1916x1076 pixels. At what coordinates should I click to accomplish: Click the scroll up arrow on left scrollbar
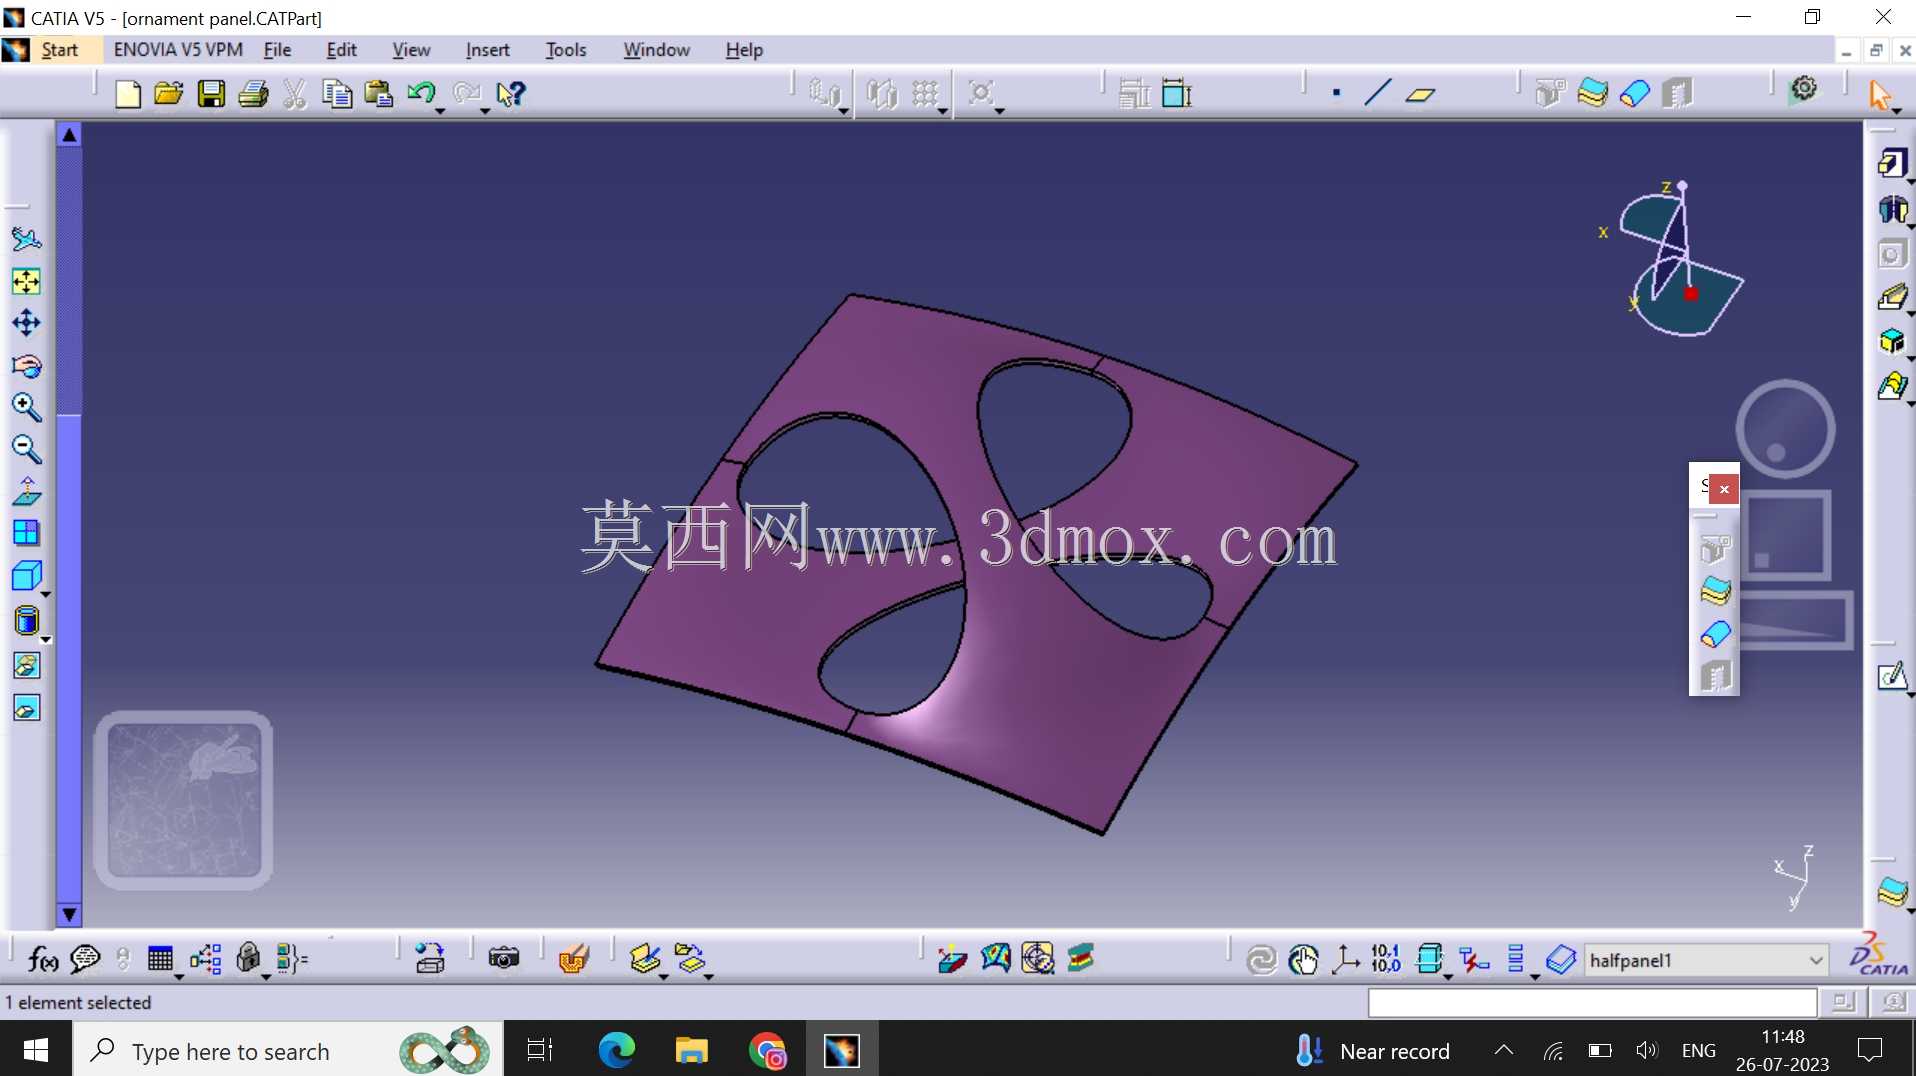tap(69, 135)
